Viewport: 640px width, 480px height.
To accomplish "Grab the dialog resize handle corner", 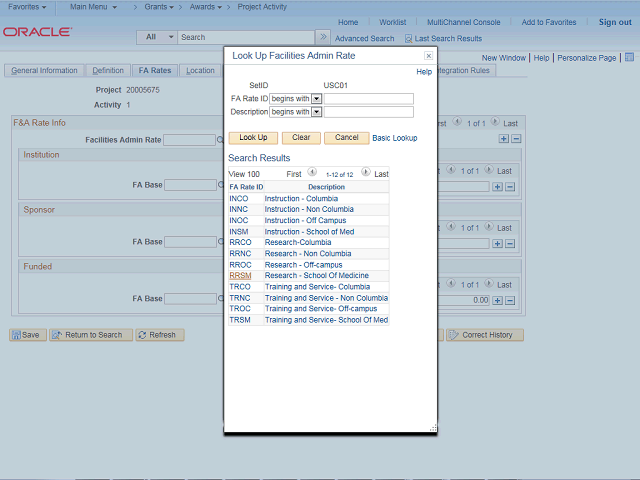I will (433, 428).
